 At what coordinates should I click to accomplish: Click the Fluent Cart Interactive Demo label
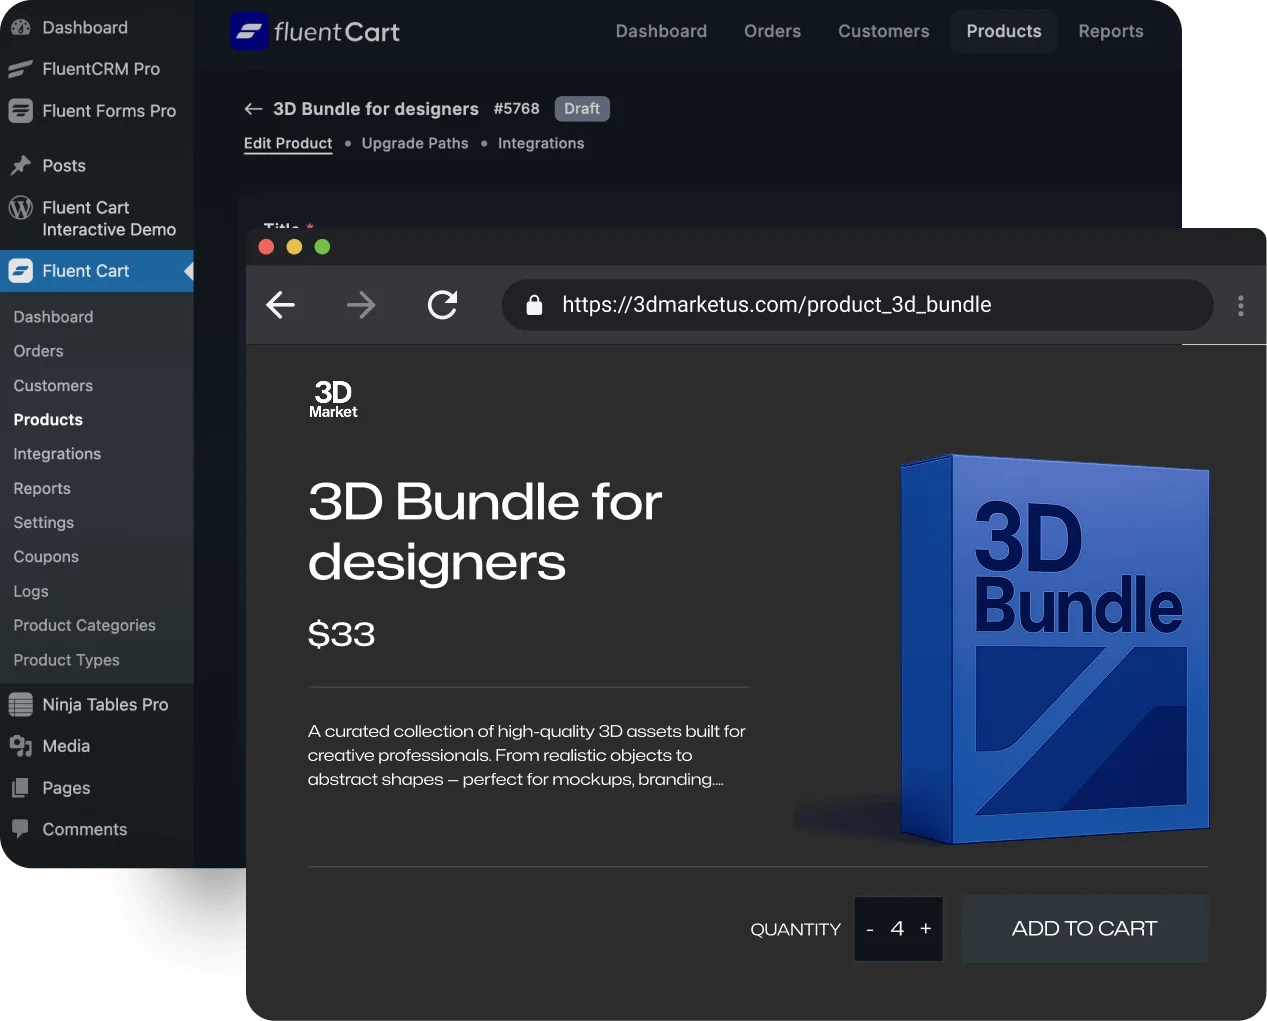[109, 219]
